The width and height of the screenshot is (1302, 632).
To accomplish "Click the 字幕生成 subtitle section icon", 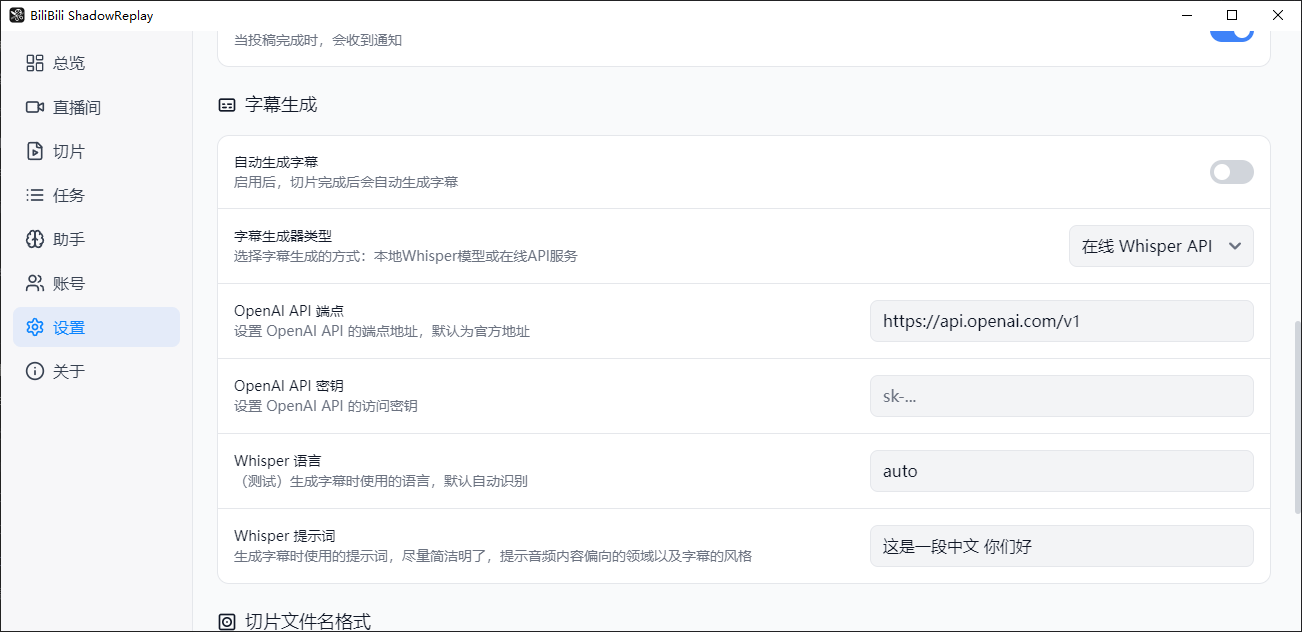I will (226, 103).
